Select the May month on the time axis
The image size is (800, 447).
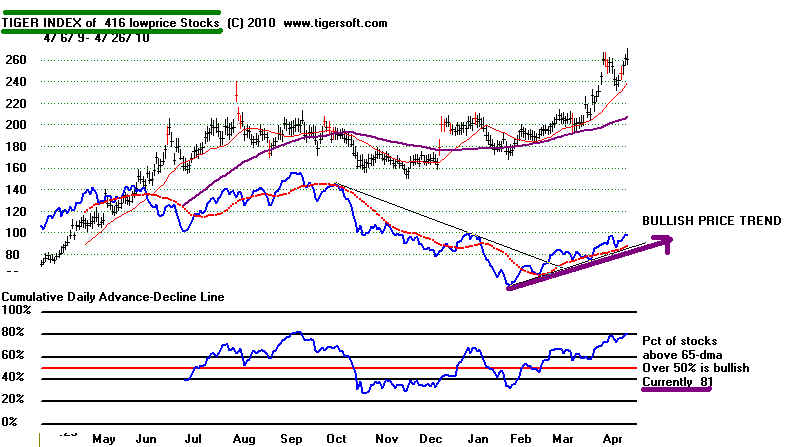104,438
